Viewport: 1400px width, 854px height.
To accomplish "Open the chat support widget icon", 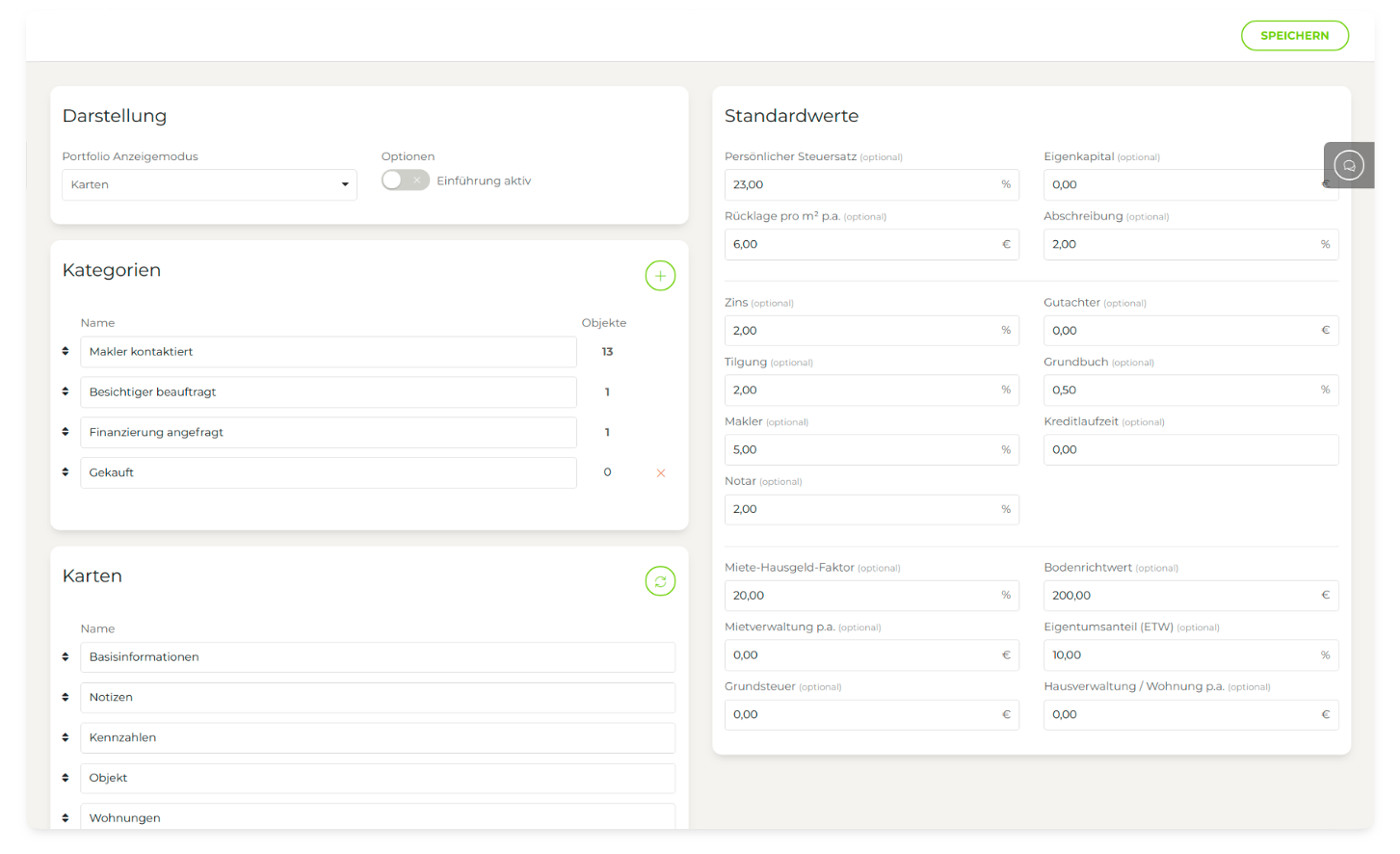I will click(x=1349, y=166).
